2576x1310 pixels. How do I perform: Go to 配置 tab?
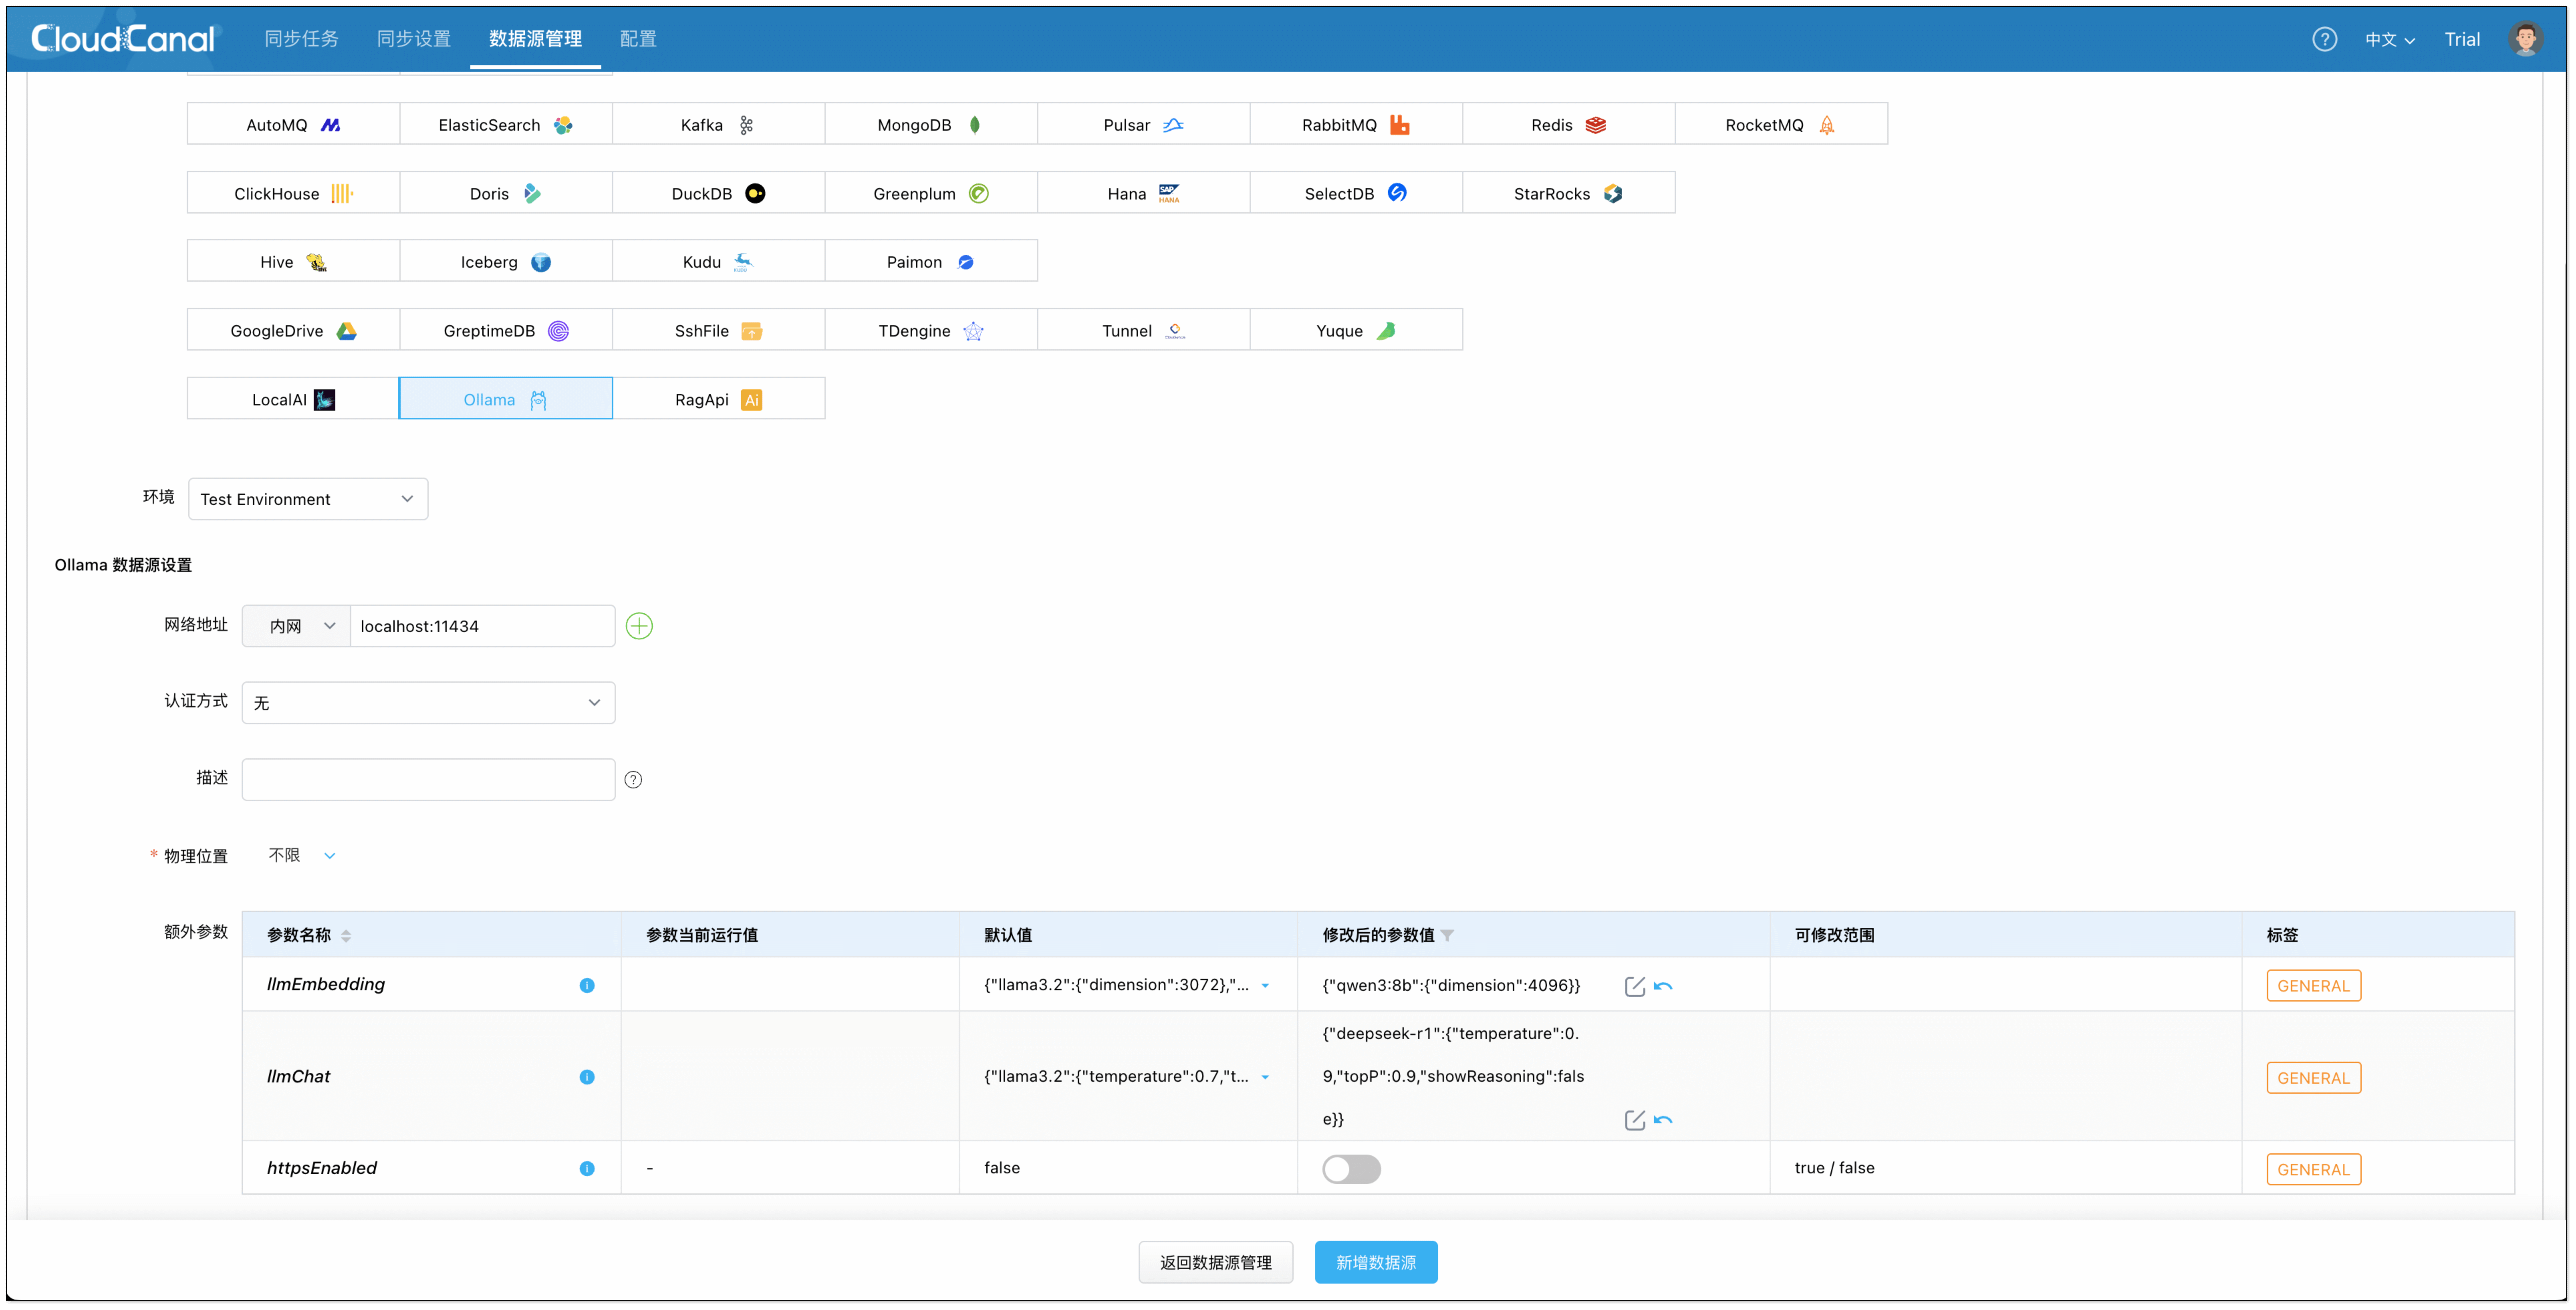pyautogui.click(x=638, y=39)
